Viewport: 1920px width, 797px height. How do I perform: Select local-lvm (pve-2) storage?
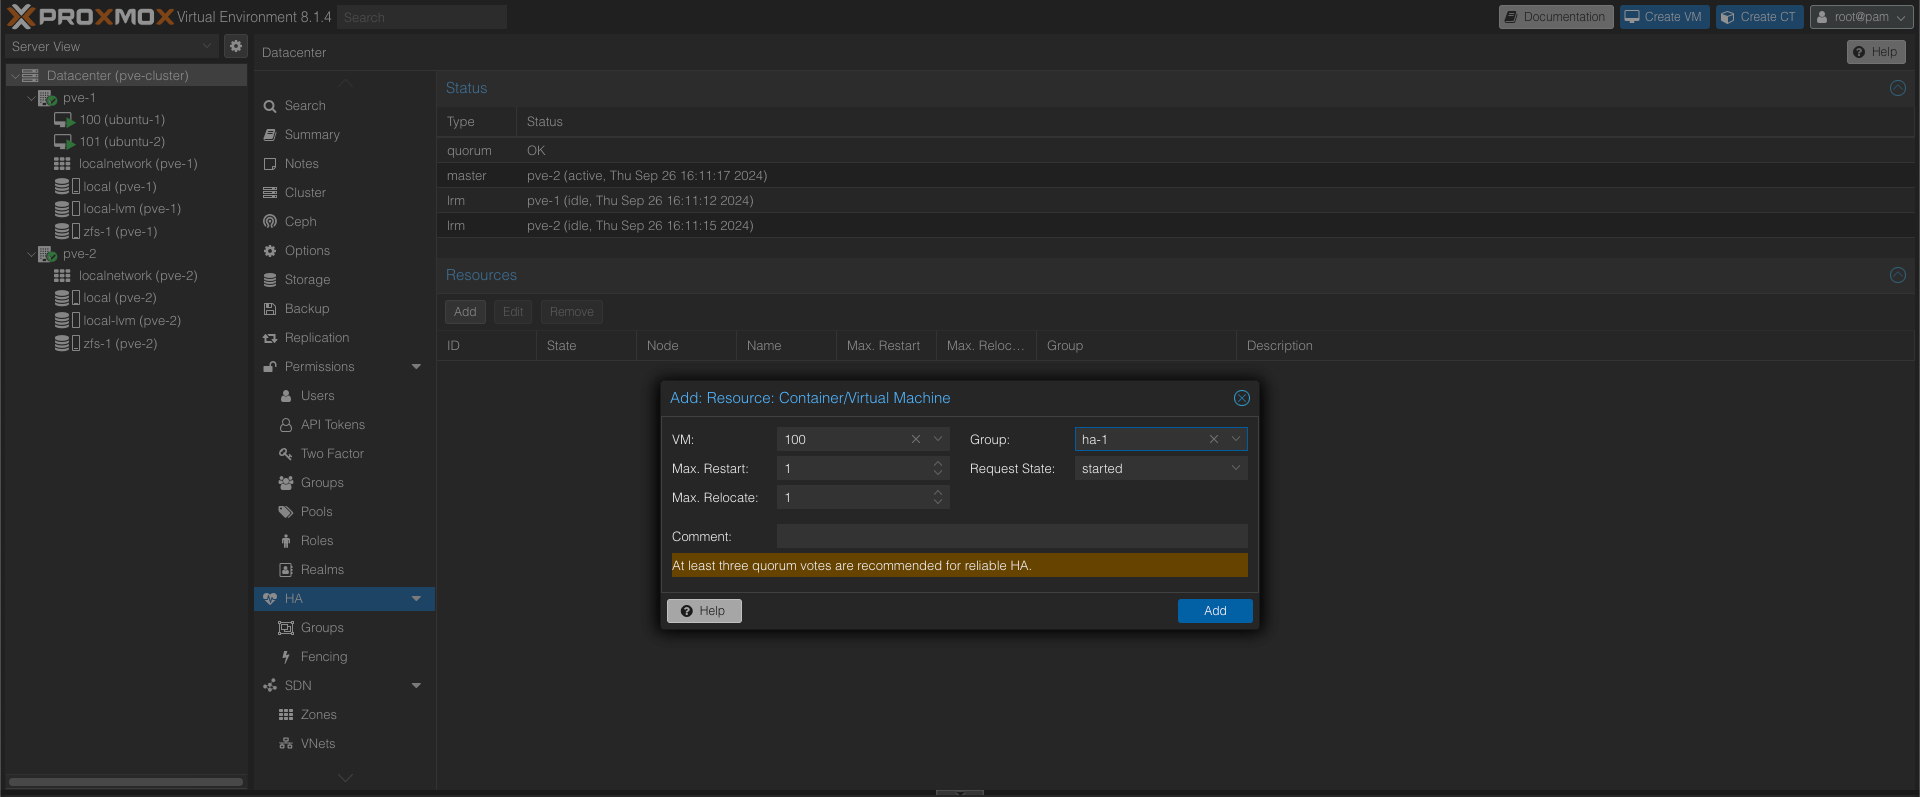coord(131,320)
